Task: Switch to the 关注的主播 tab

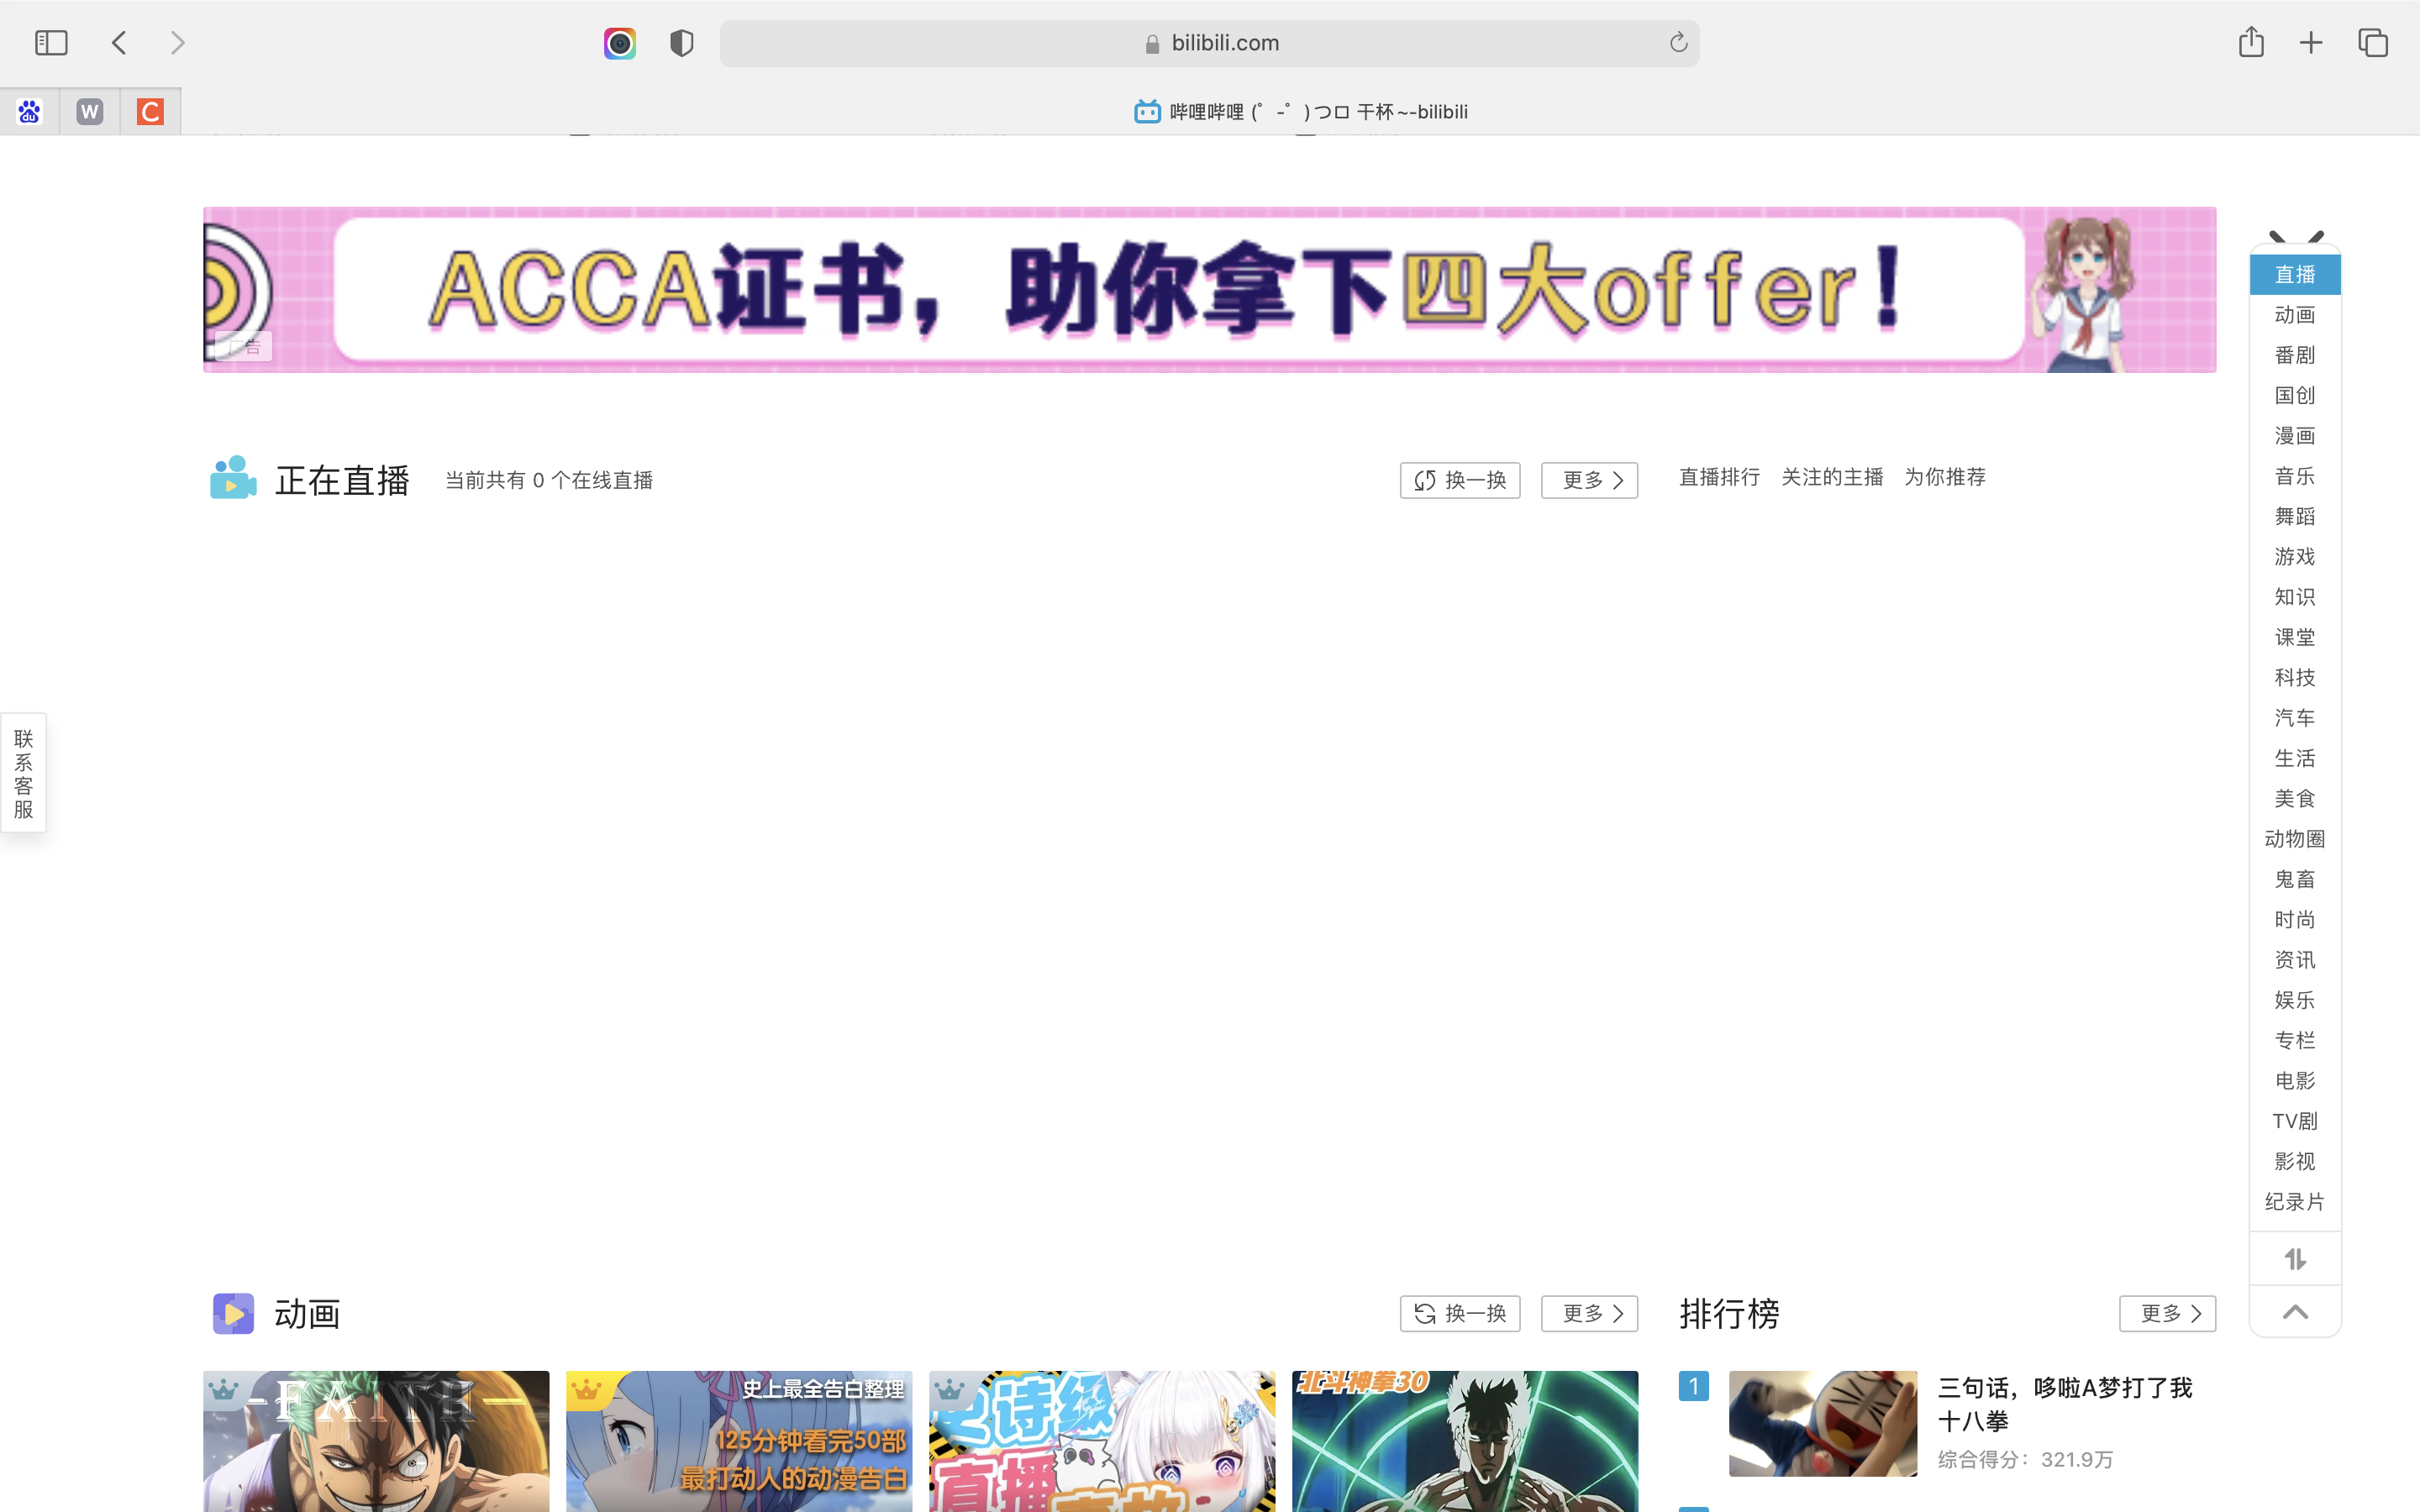Action: click(1832, 477)
